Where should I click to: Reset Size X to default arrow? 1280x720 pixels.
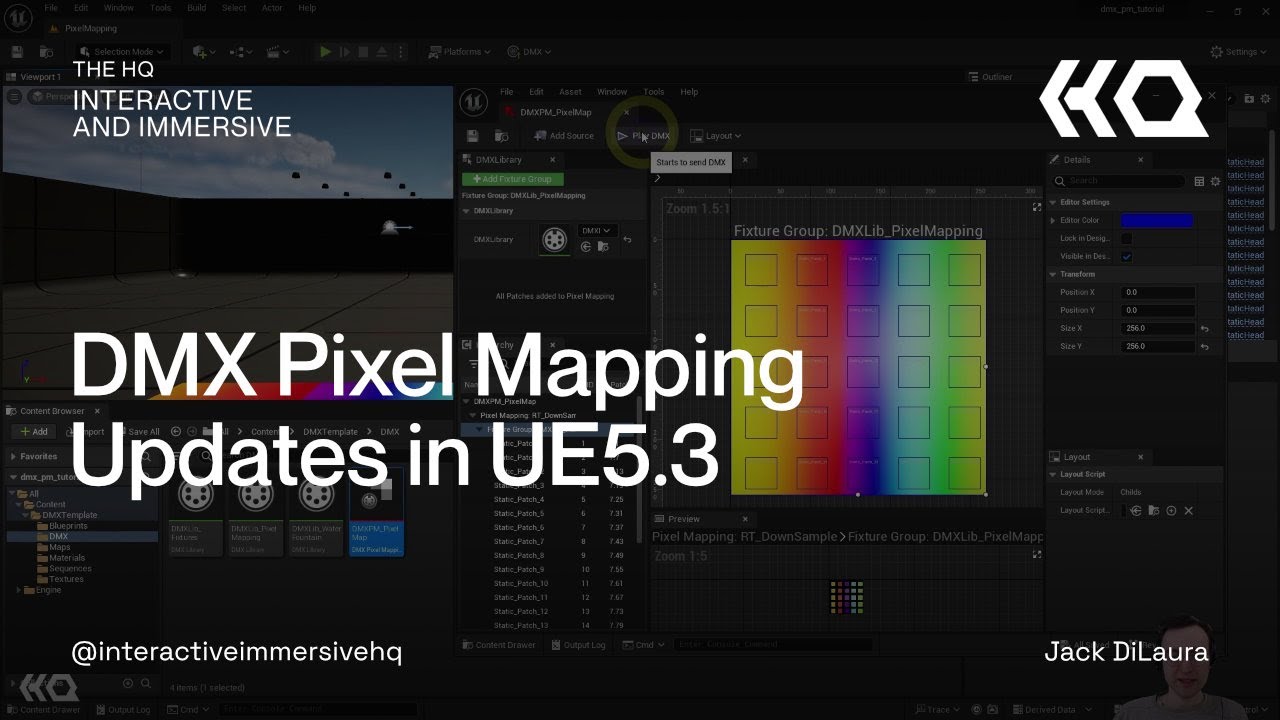coord(1205,328)
